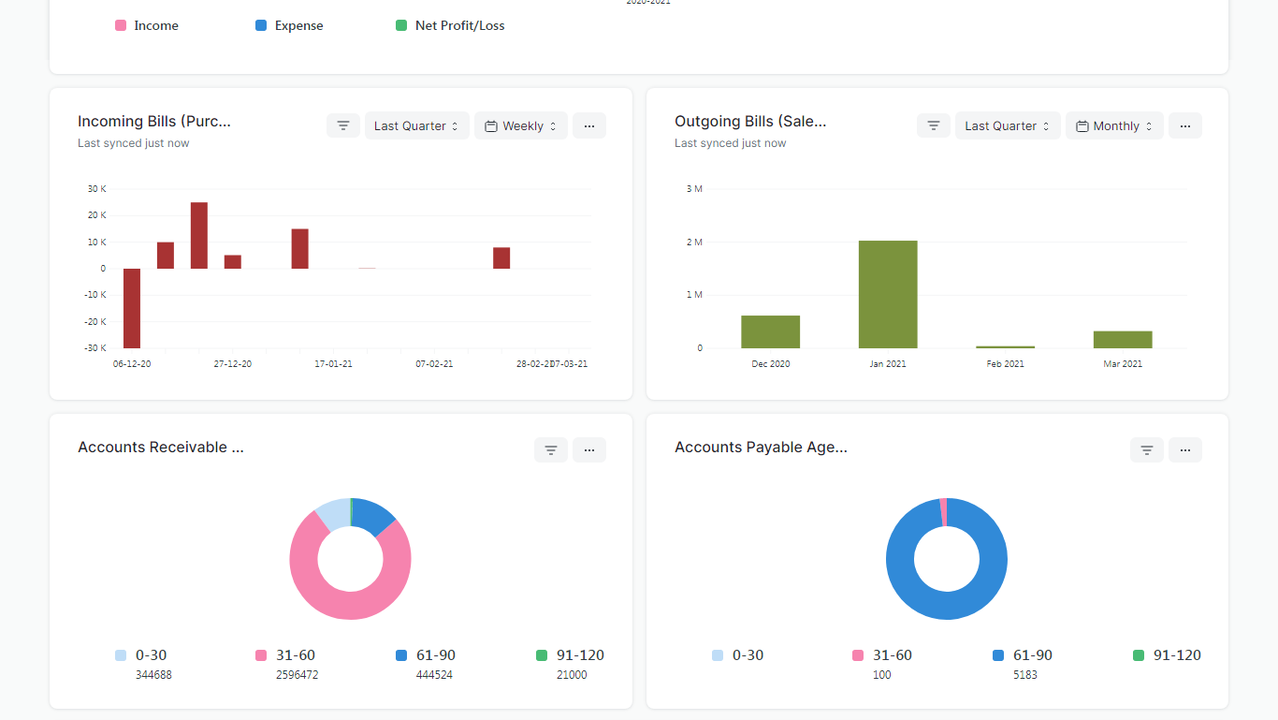This screenshot has height=720, width=1278.
Task: Toggle Net Profit/Loss legend series
Action: (x=450, y=26)
